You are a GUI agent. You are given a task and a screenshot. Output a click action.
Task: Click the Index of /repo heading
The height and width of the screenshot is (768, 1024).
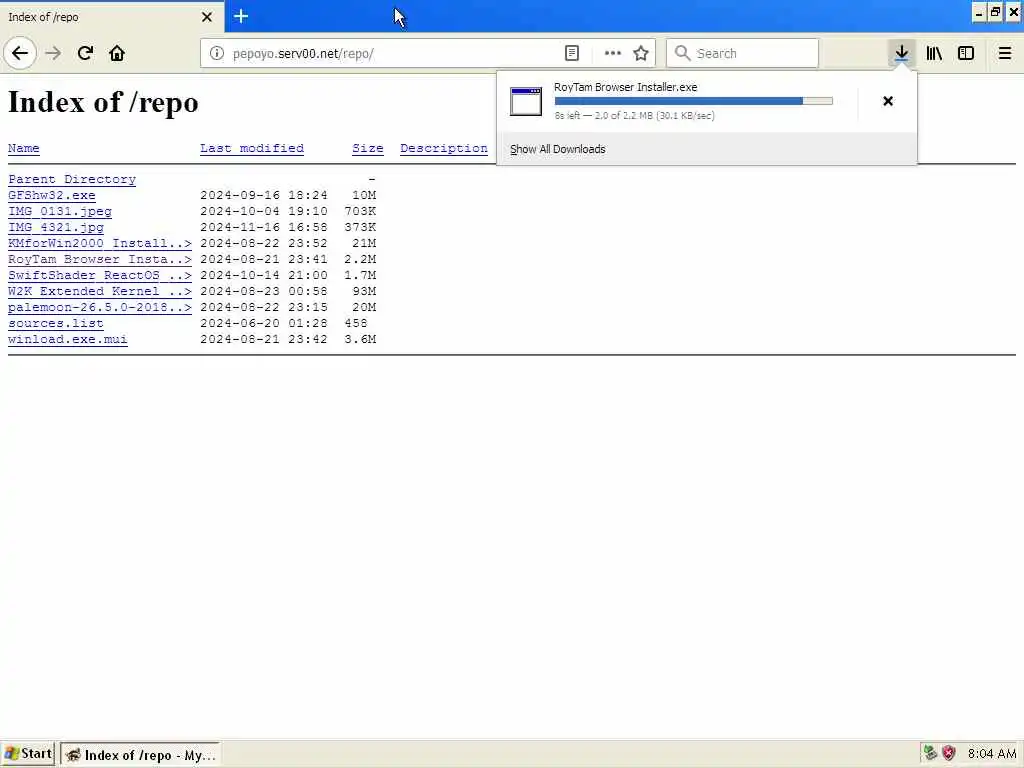tap(103, 103)
